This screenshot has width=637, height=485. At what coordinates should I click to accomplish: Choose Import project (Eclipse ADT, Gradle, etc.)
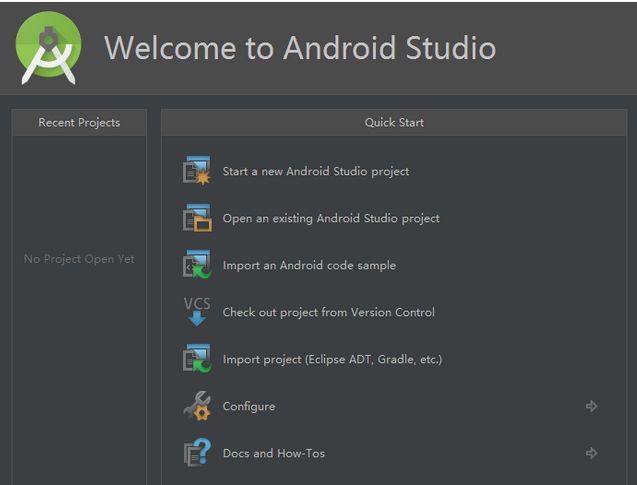[x=332, y=359]
